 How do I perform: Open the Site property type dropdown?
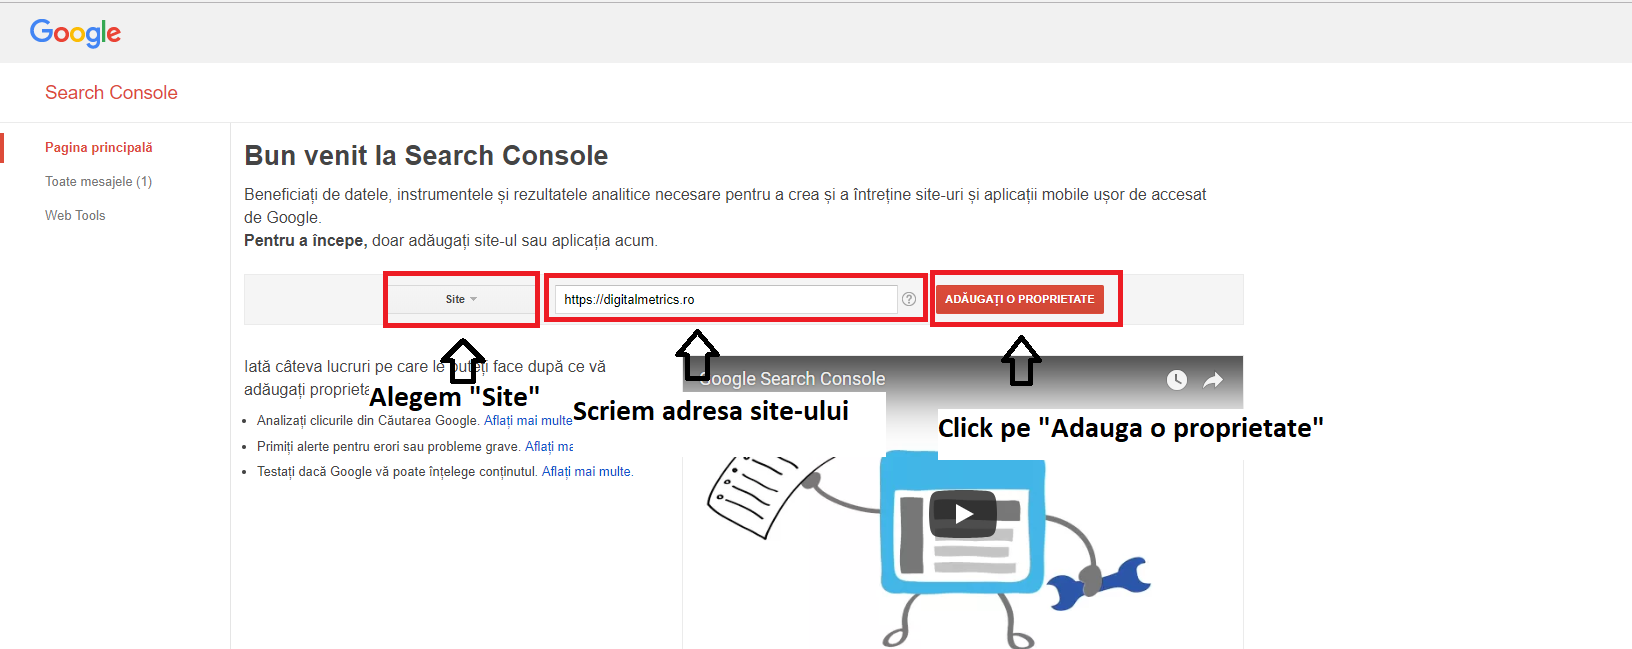[x=461, y=299]
